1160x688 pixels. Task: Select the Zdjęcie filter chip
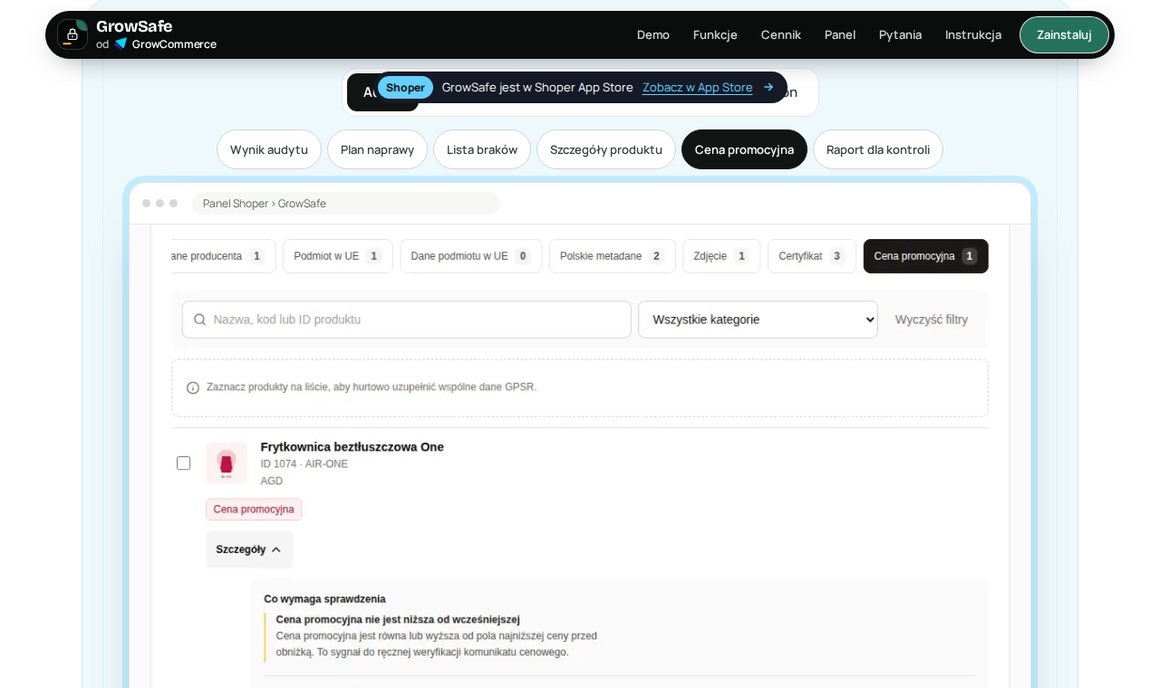click(721, 256)
